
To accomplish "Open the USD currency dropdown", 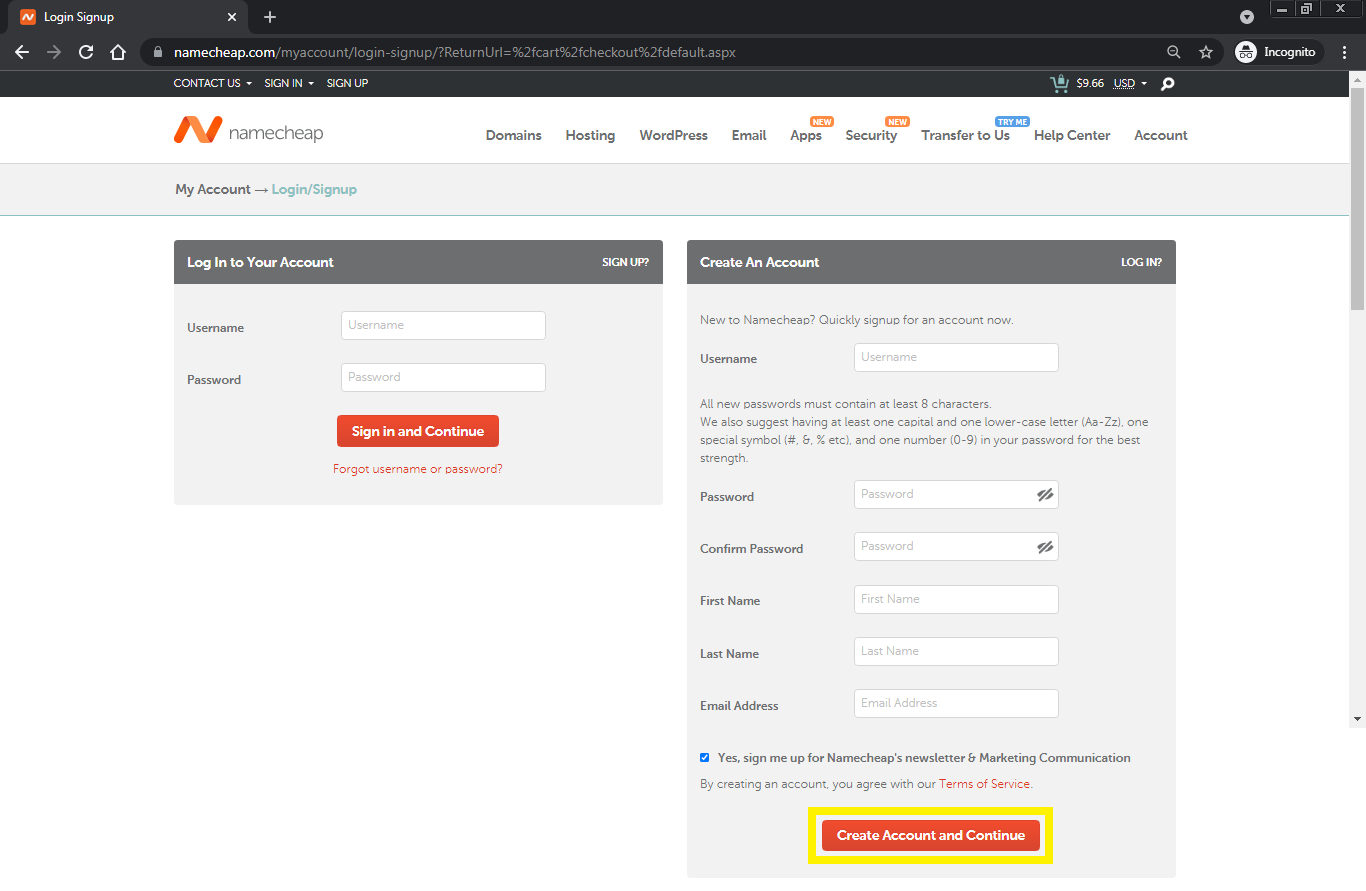I will point(1131,83).
